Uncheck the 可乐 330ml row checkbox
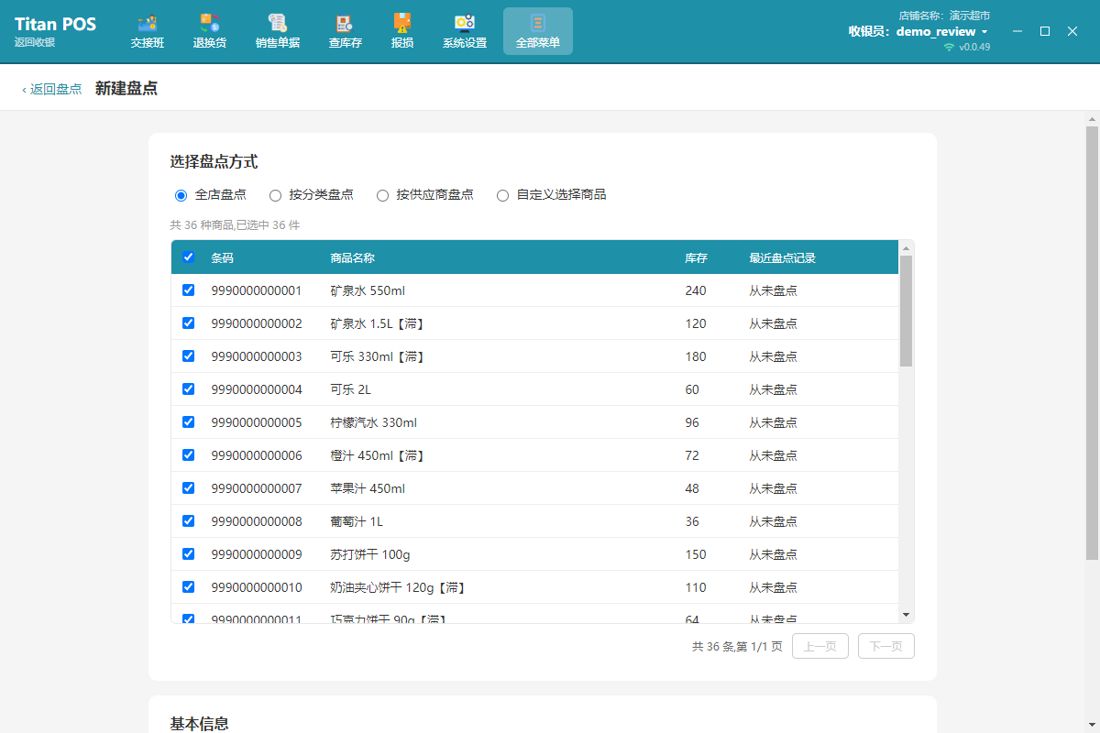Screen dimensions: 1100x733 [x=188, y=356]
